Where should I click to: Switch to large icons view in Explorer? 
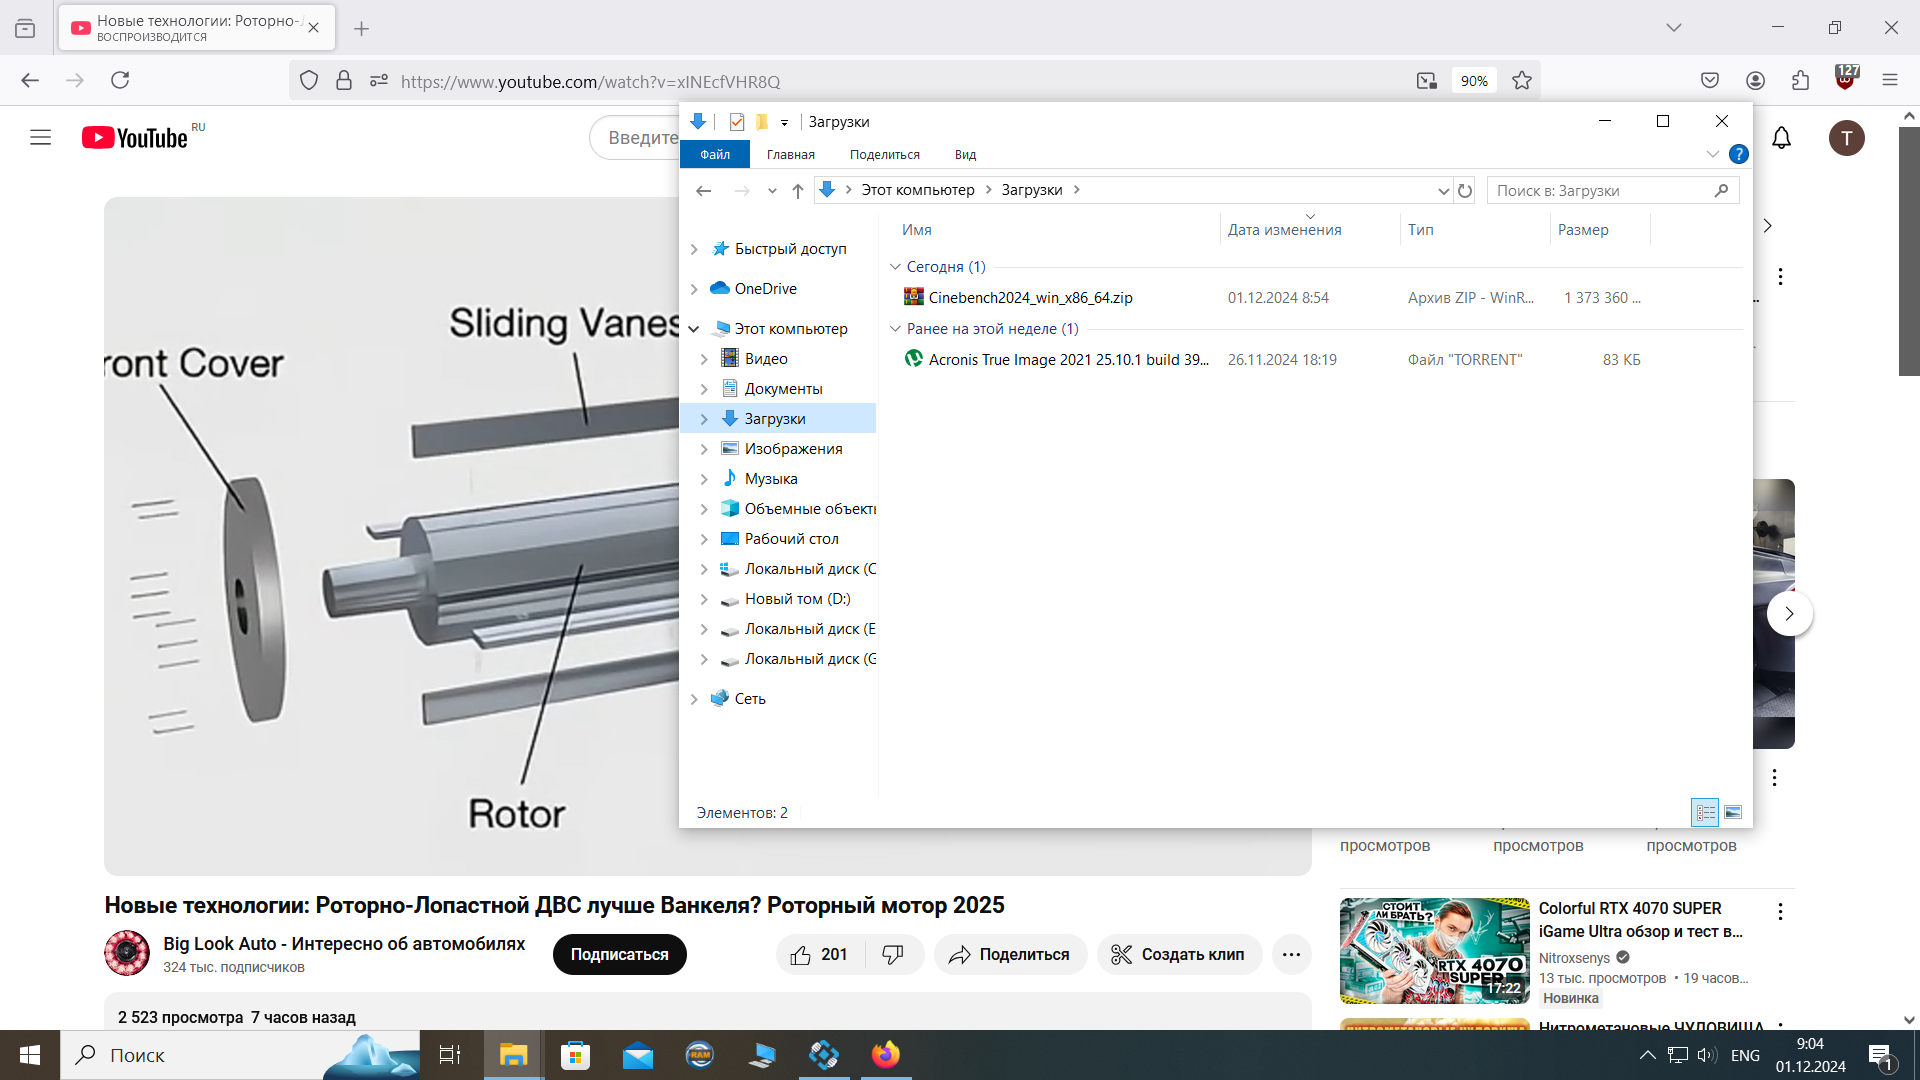coord(1733,812)
